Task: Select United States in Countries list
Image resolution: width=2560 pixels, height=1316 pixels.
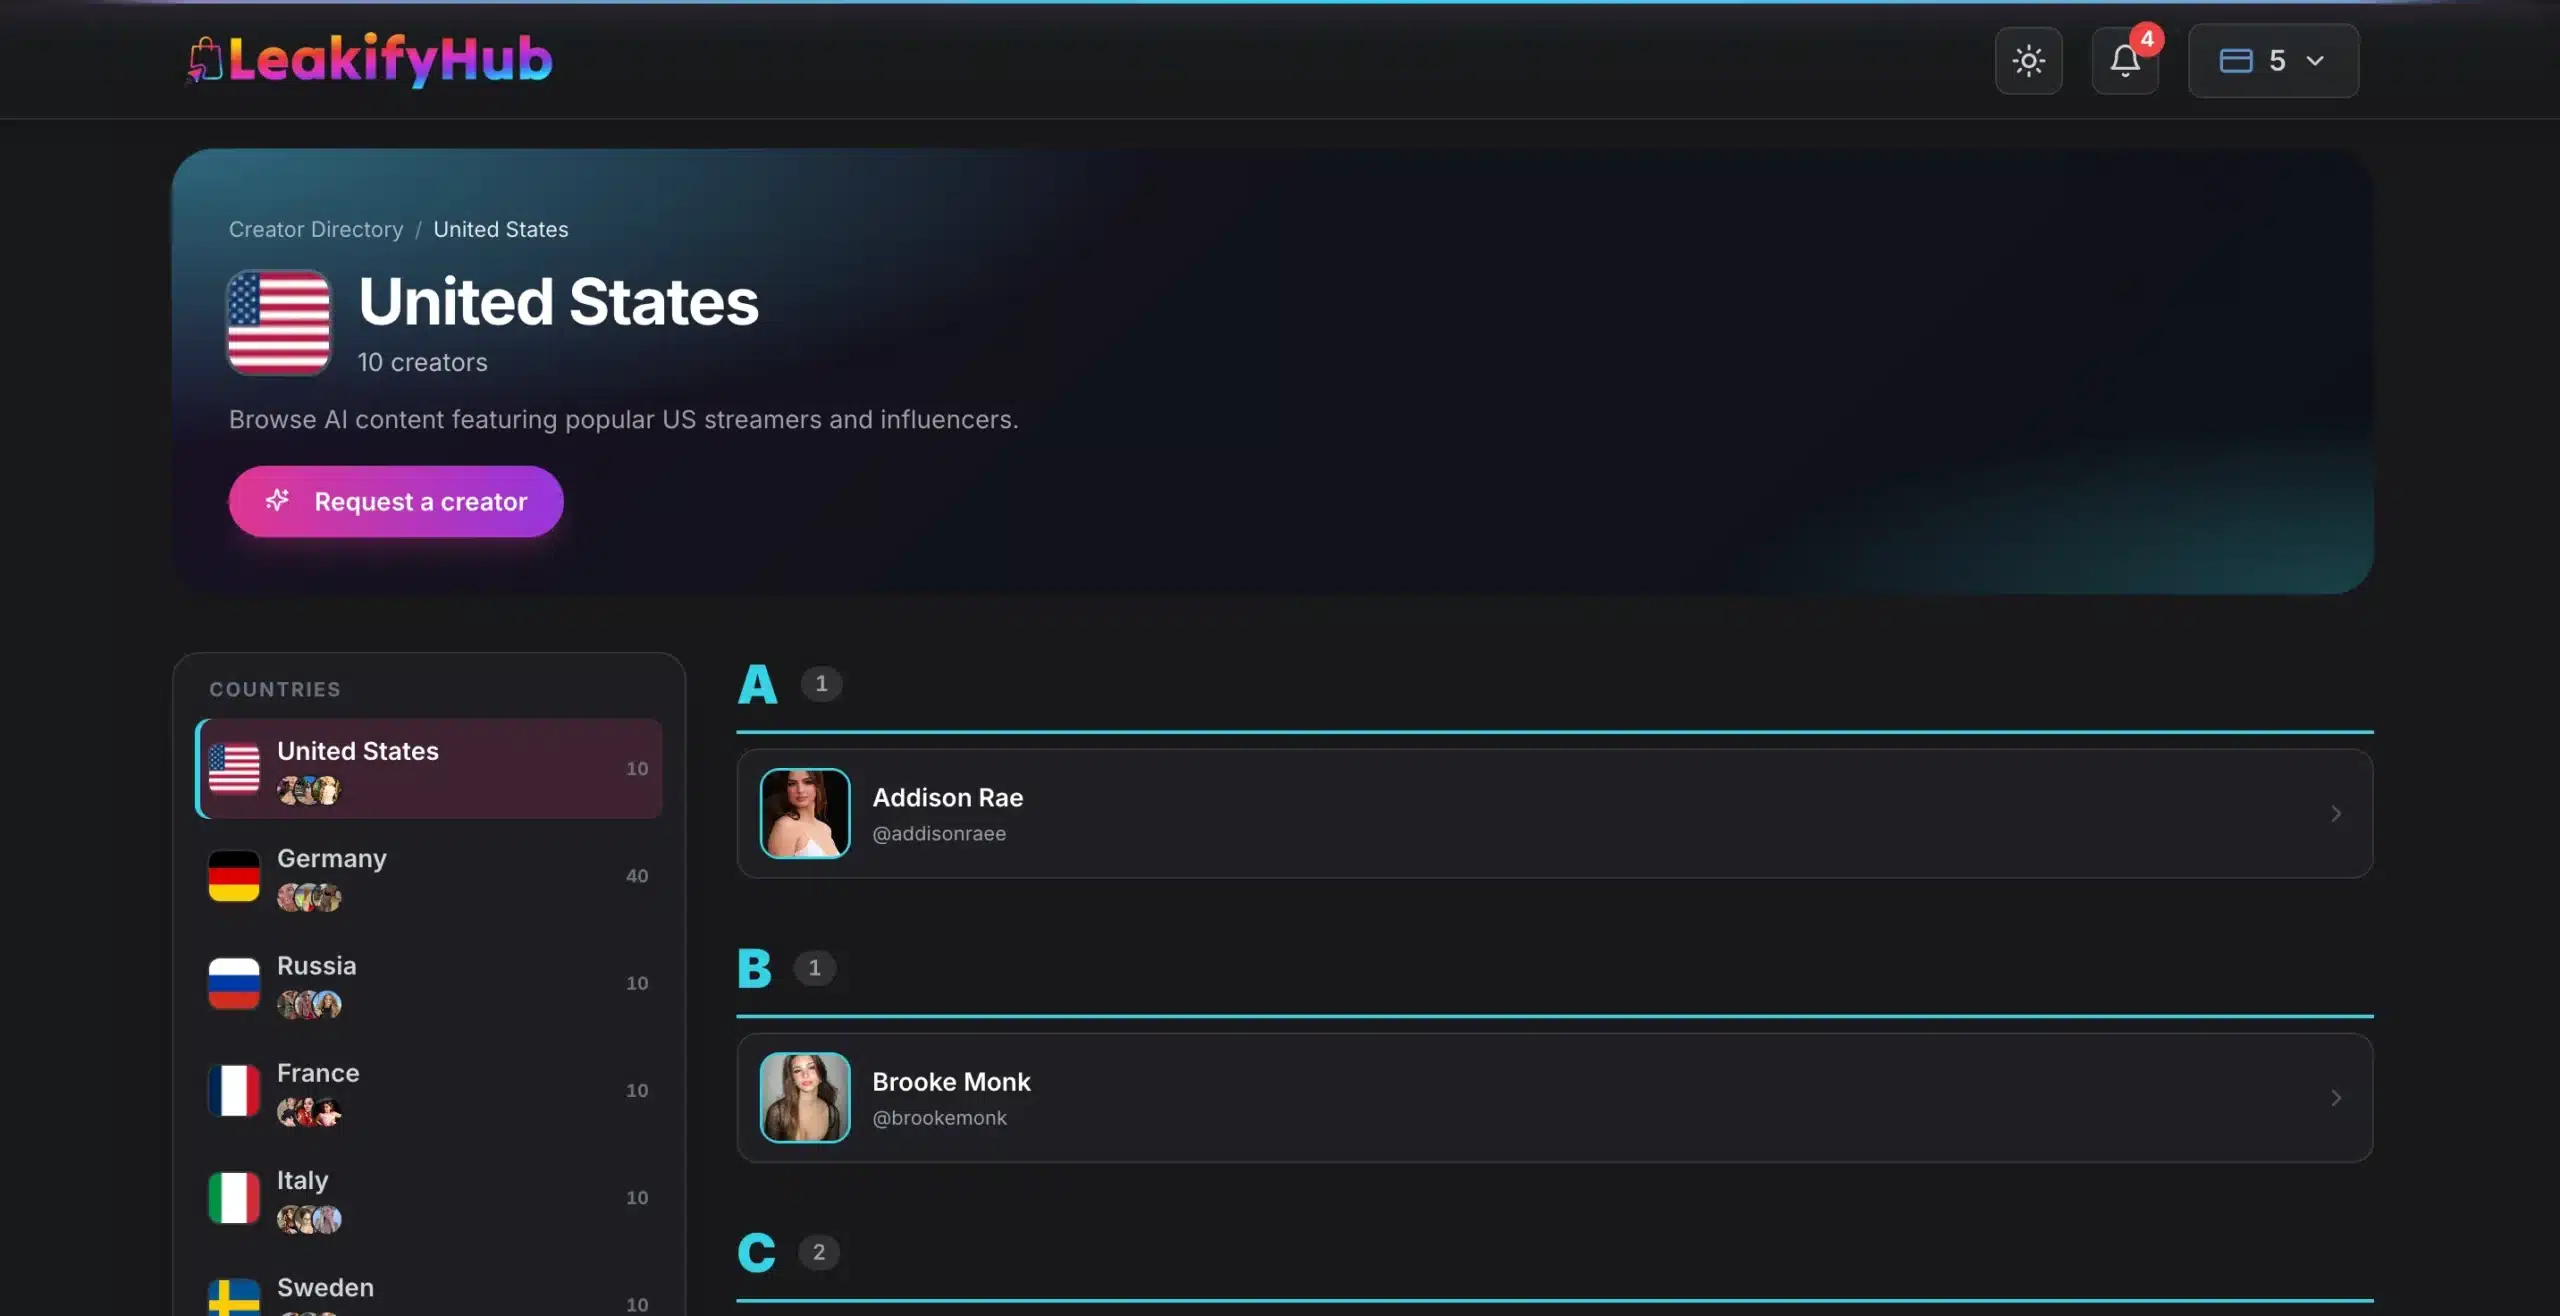Action: pyautogui.click(x=429, y=768)
